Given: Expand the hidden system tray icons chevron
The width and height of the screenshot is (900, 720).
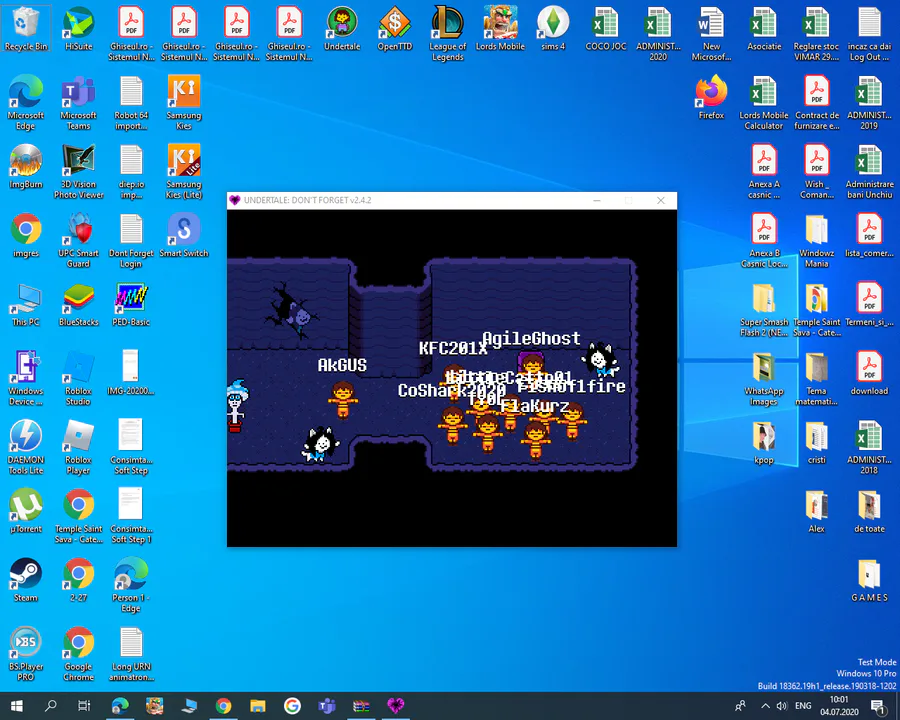Looking at the screenshot, I should 765,706.
